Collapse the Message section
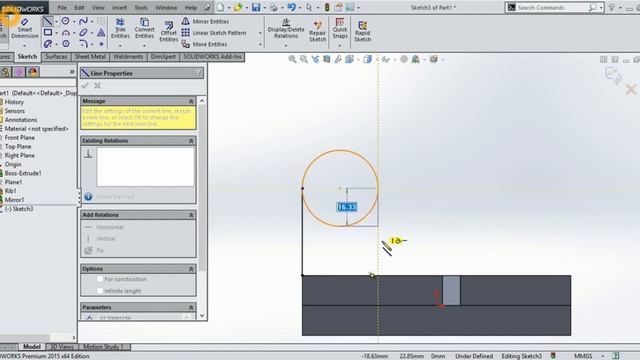The image size is (640, 360). click(191, 101)
